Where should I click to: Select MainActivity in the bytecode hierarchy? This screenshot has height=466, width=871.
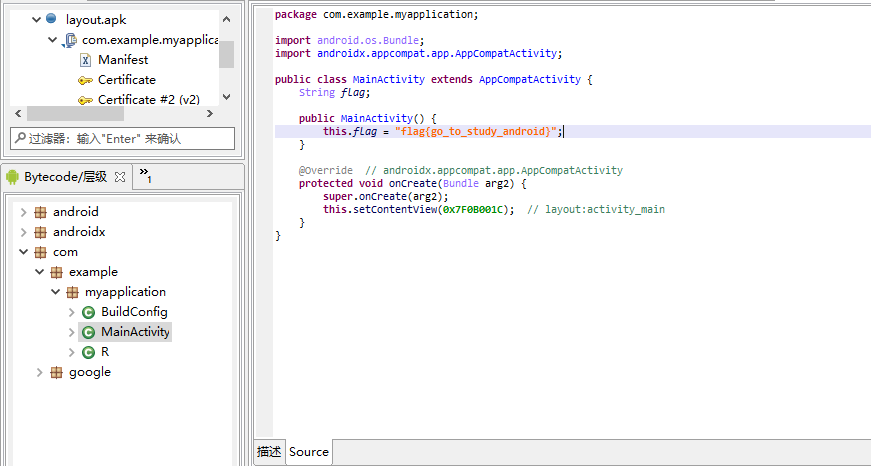click(x=135, y=332)
